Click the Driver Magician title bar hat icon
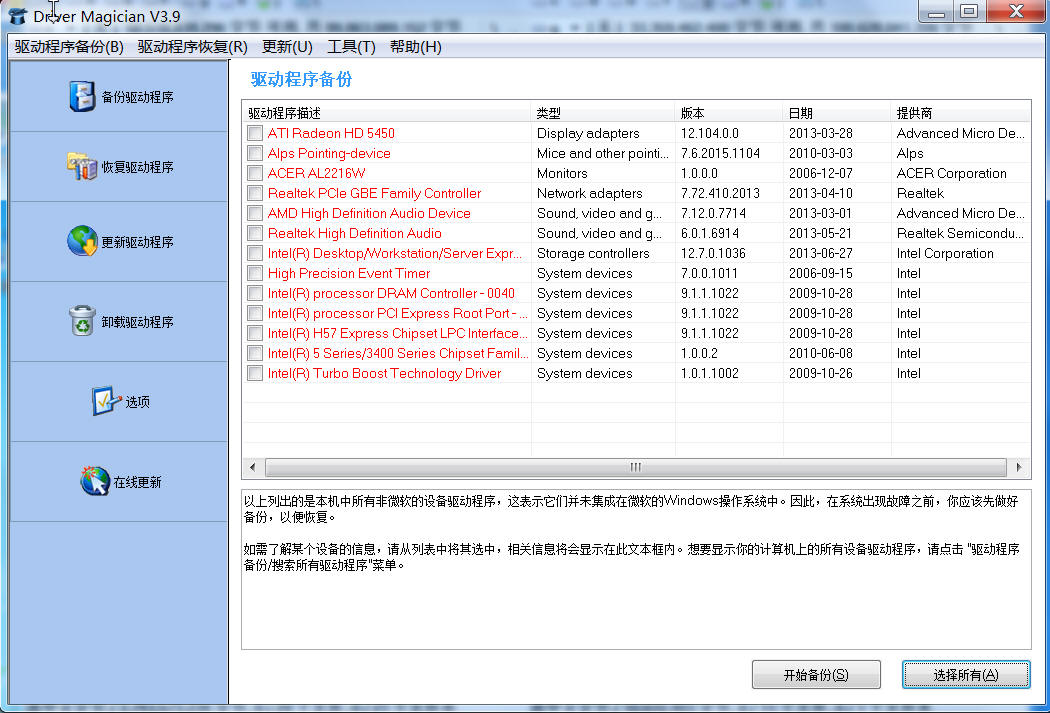This screenshot has height=713, width=1050. 17,17
